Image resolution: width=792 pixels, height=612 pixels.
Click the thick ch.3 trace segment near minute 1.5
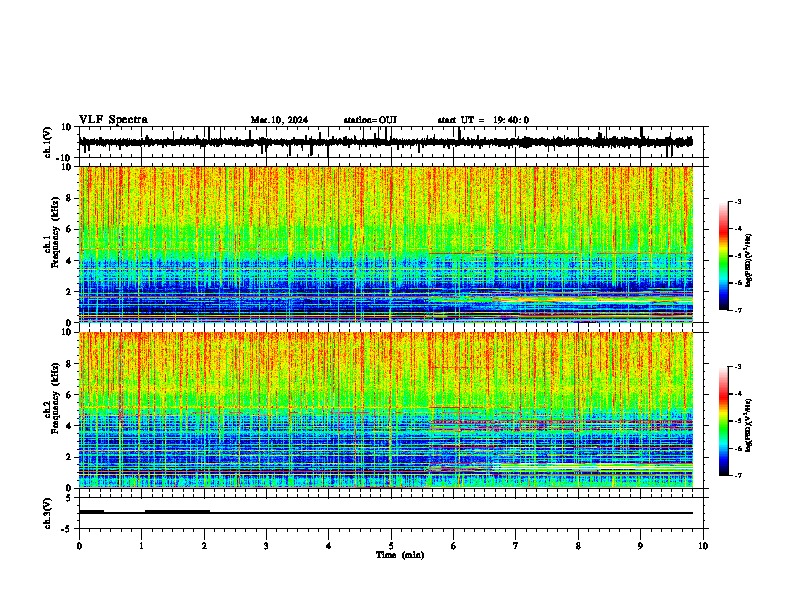click(177, 512)
